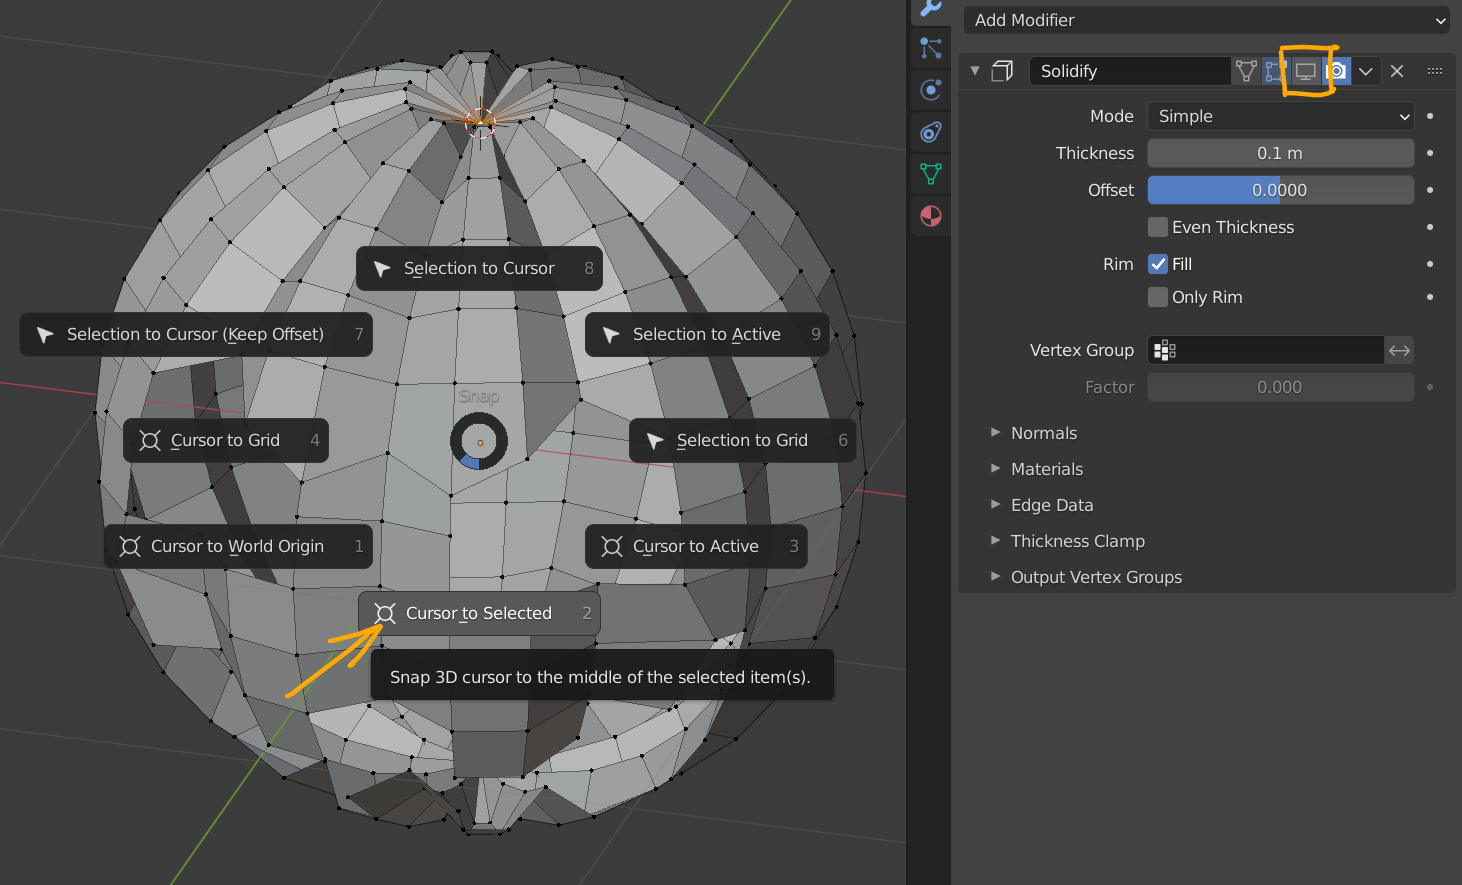Enable the Even Thickness checkbox

pyautogui.click(x=1157, y=227)
